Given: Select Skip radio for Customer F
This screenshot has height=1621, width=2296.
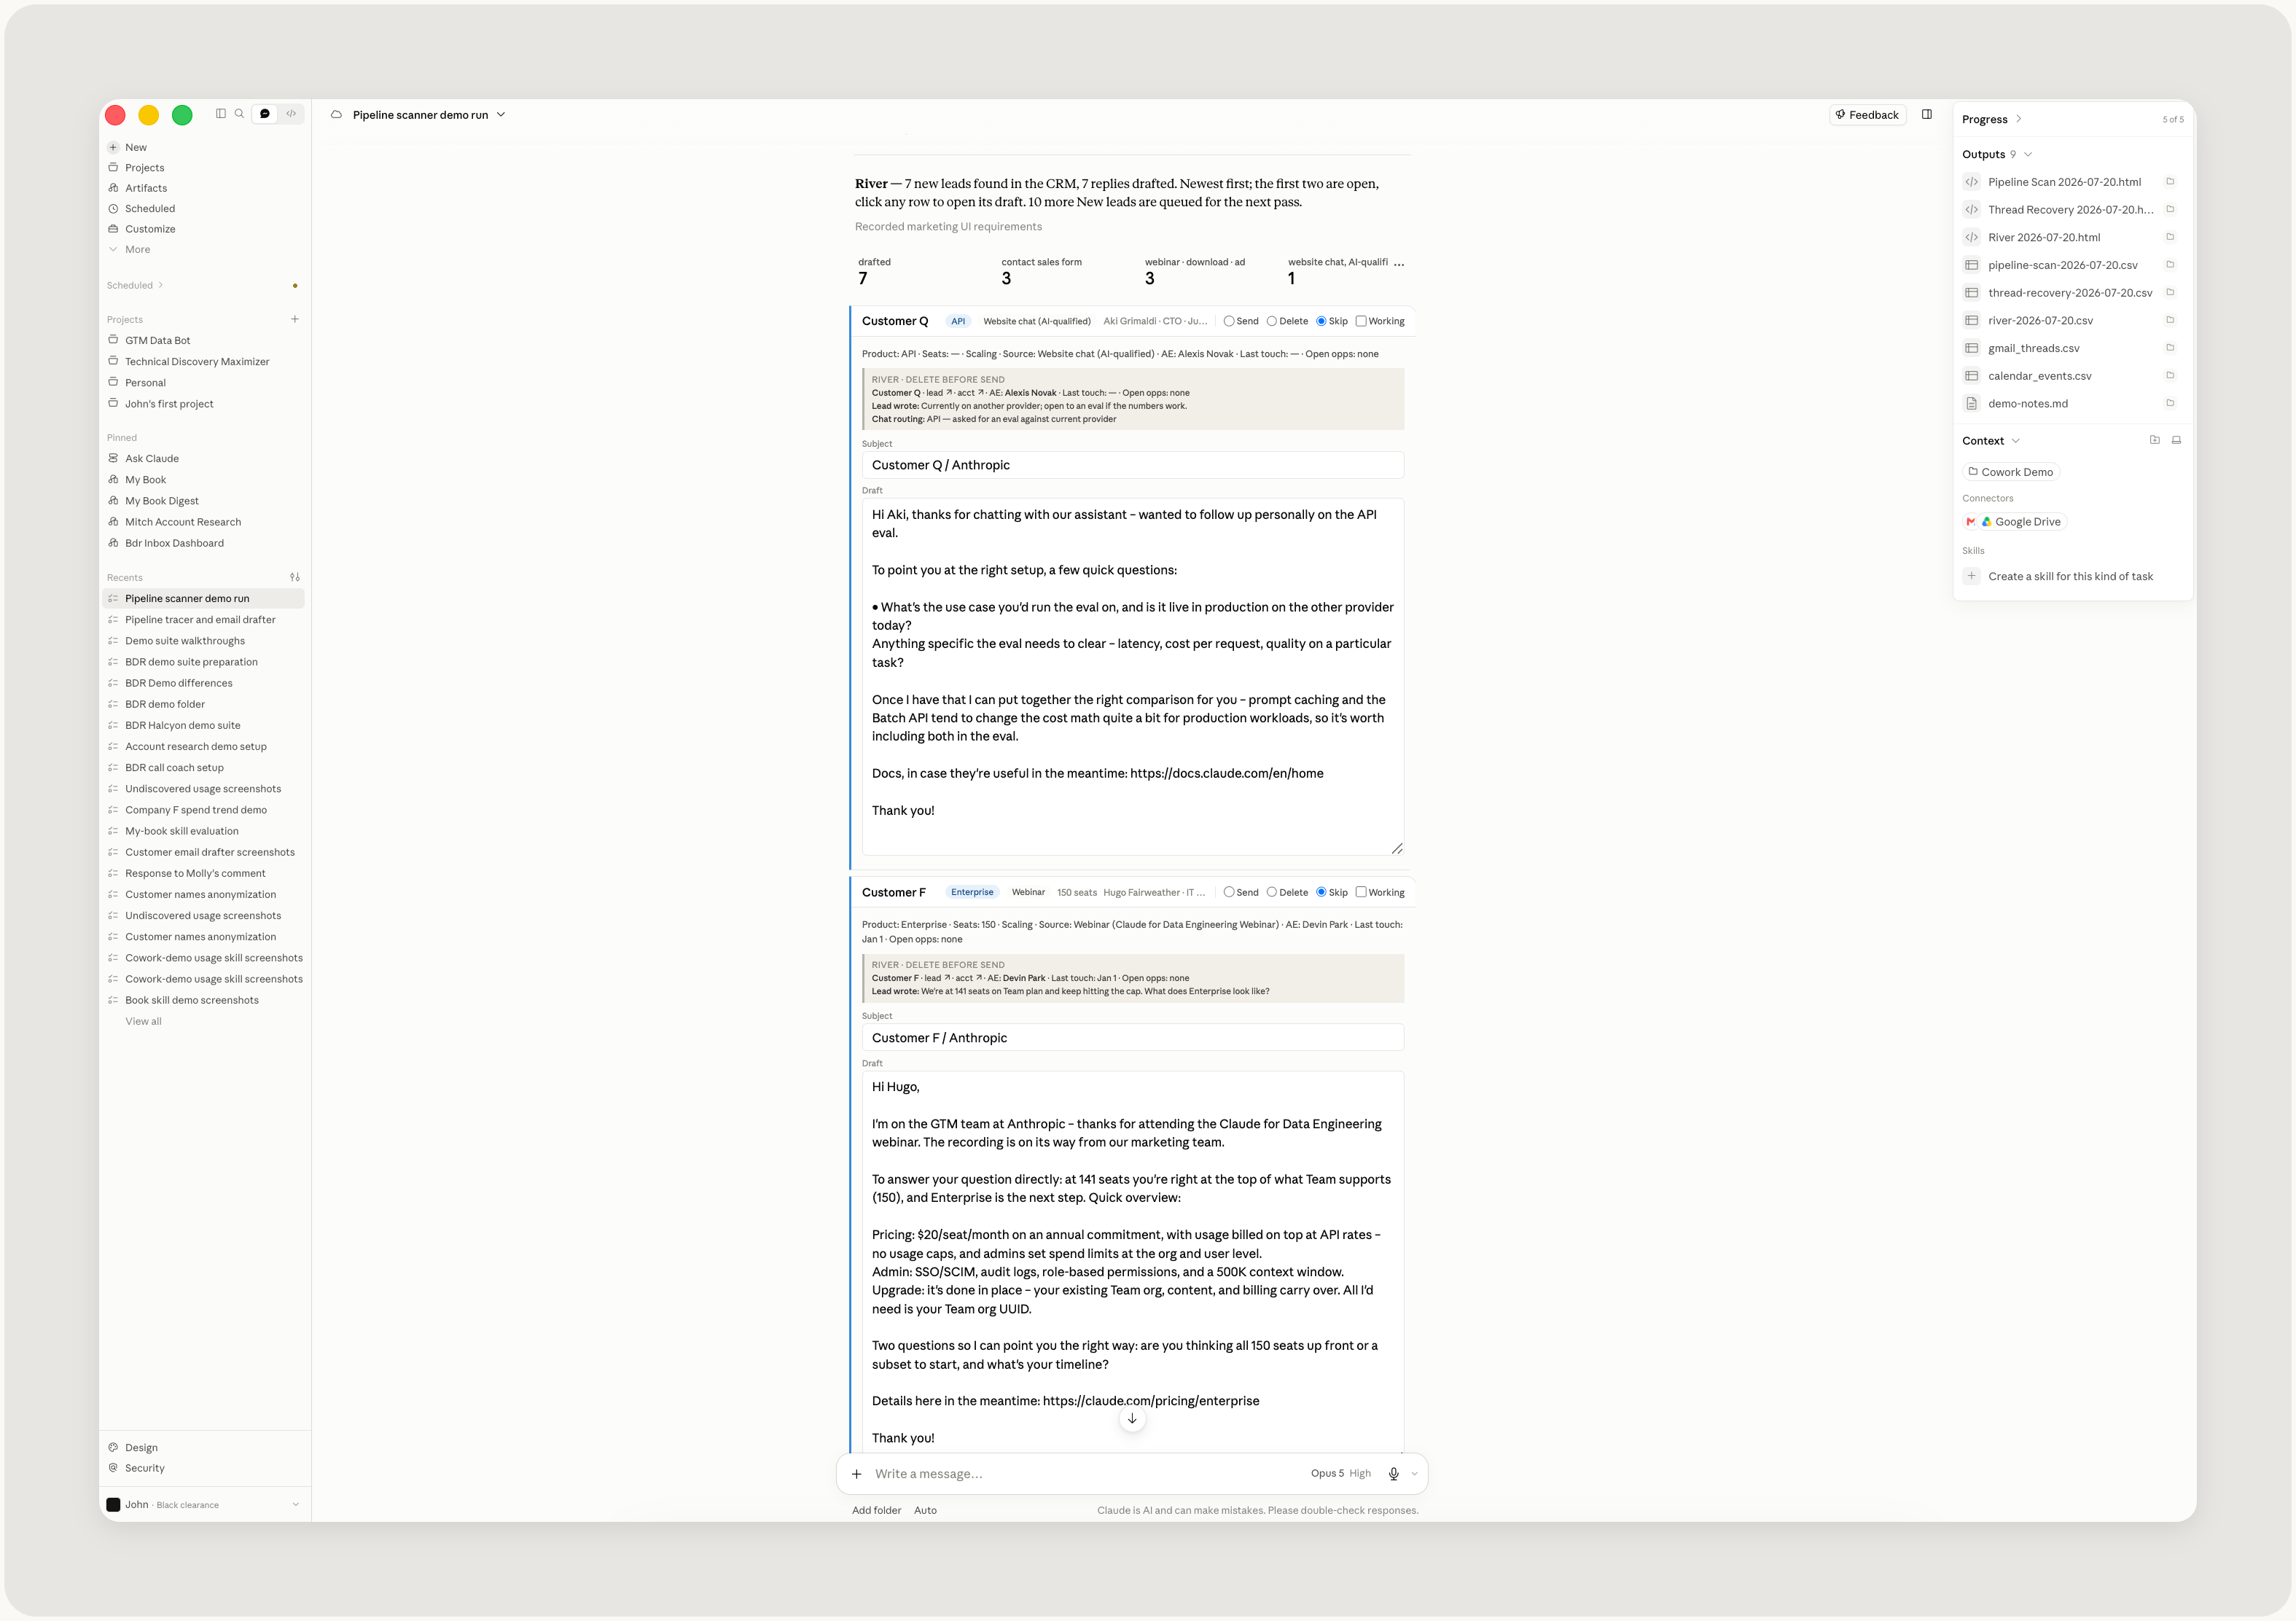Looking at the screenshot, I should click(x=1321, y=892).
